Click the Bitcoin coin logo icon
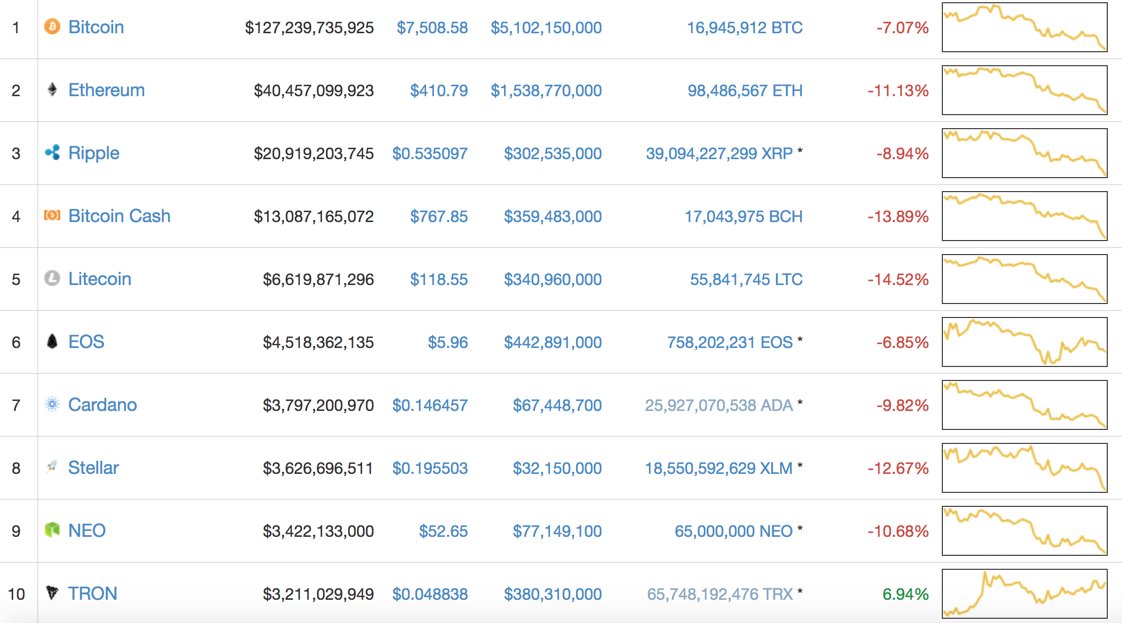This screenshot has height=623, width=1122. pos(52,27)
